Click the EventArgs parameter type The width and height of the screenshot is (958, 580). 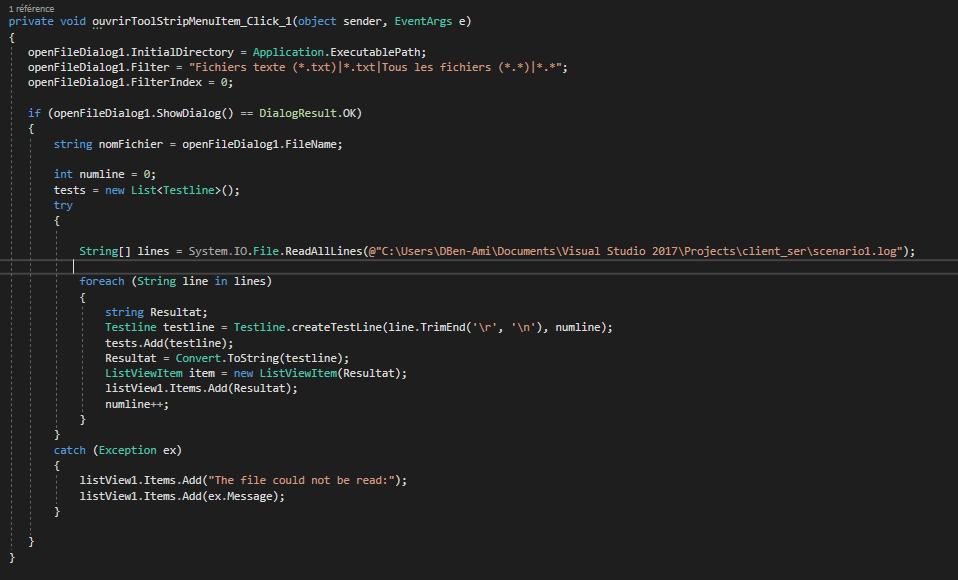coord(423,21)
